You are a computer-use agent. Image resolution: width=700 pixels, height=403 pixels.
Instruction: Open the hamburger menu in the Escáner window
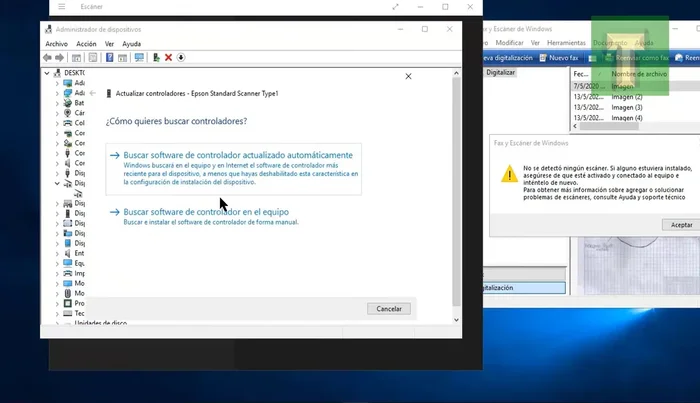pyautogui.click(x=62, y=7)
